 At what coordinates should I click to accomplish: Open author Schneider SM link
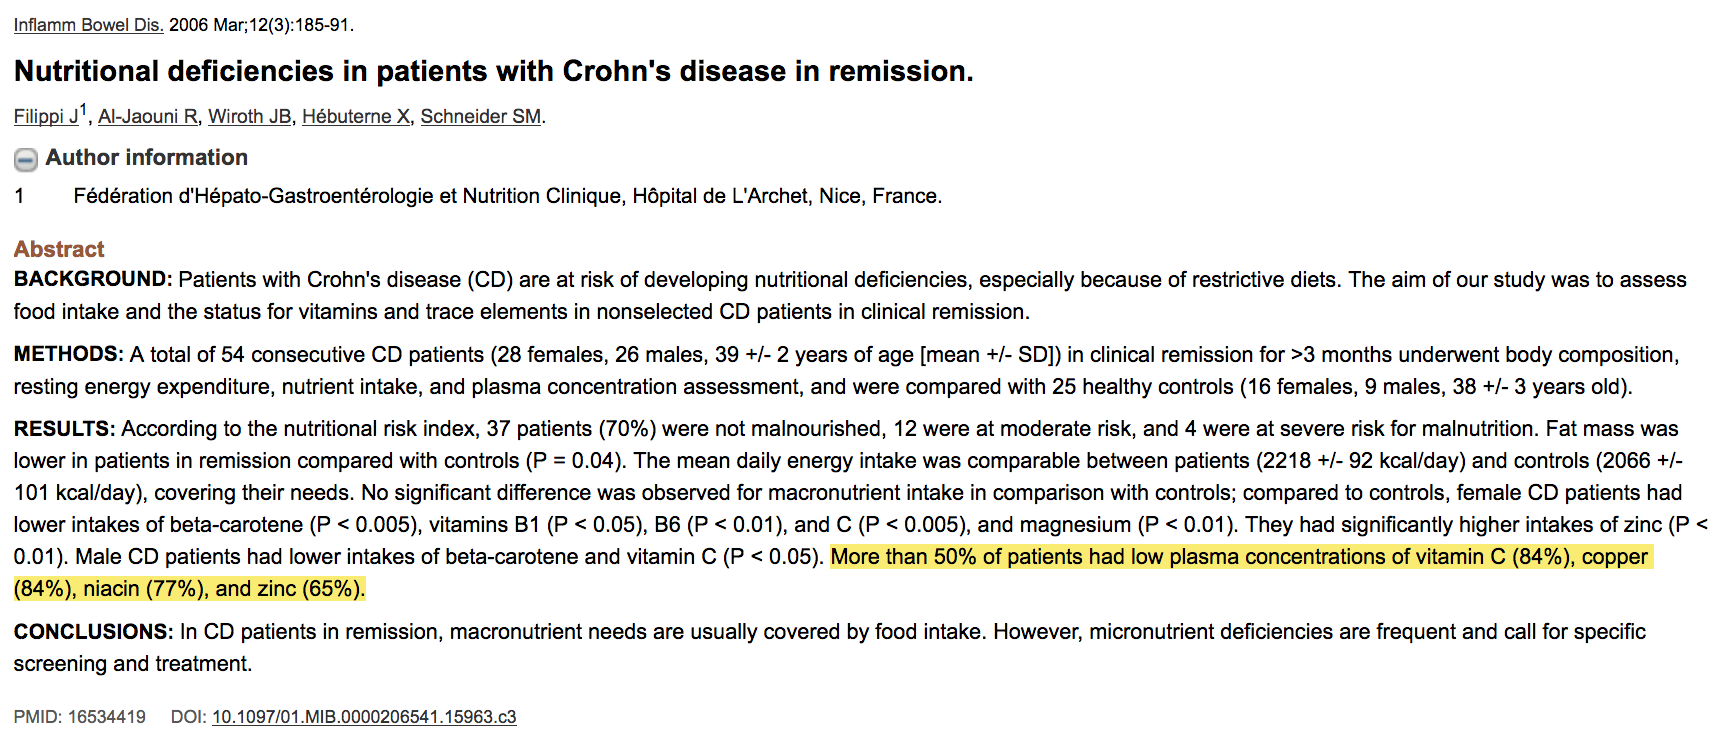pyautogui.click(x=480, y=117)
